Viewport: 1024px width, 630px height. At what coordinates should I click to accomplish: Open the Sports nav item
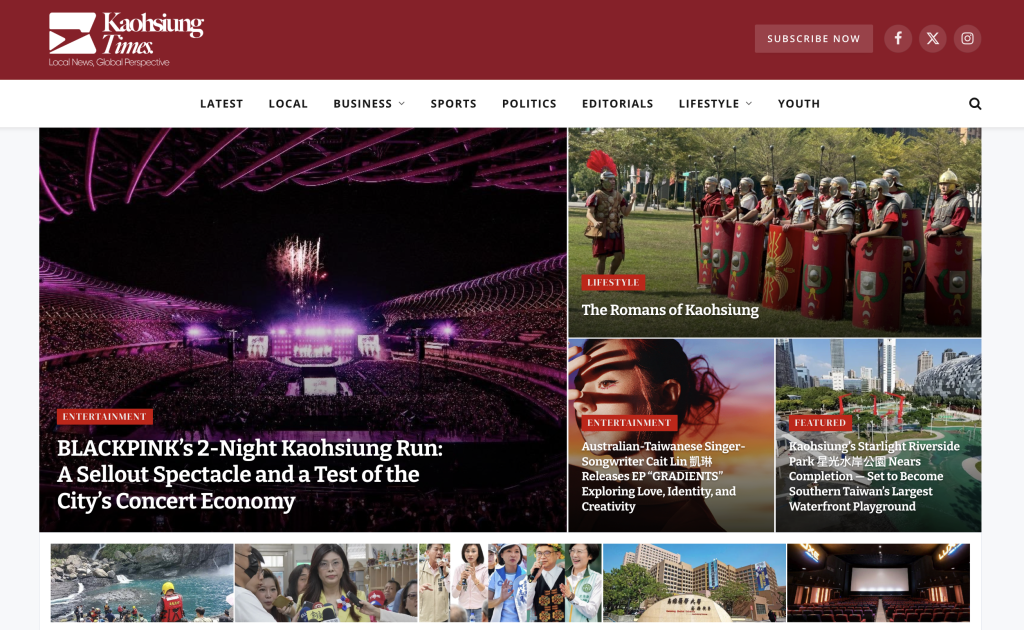(x=453, y=104)
